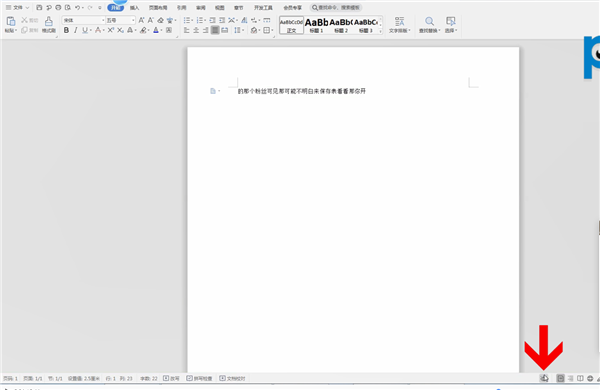Expand the styles gallery arrow
The height and width of the screenshot is (390, 600).
[380, 31]
